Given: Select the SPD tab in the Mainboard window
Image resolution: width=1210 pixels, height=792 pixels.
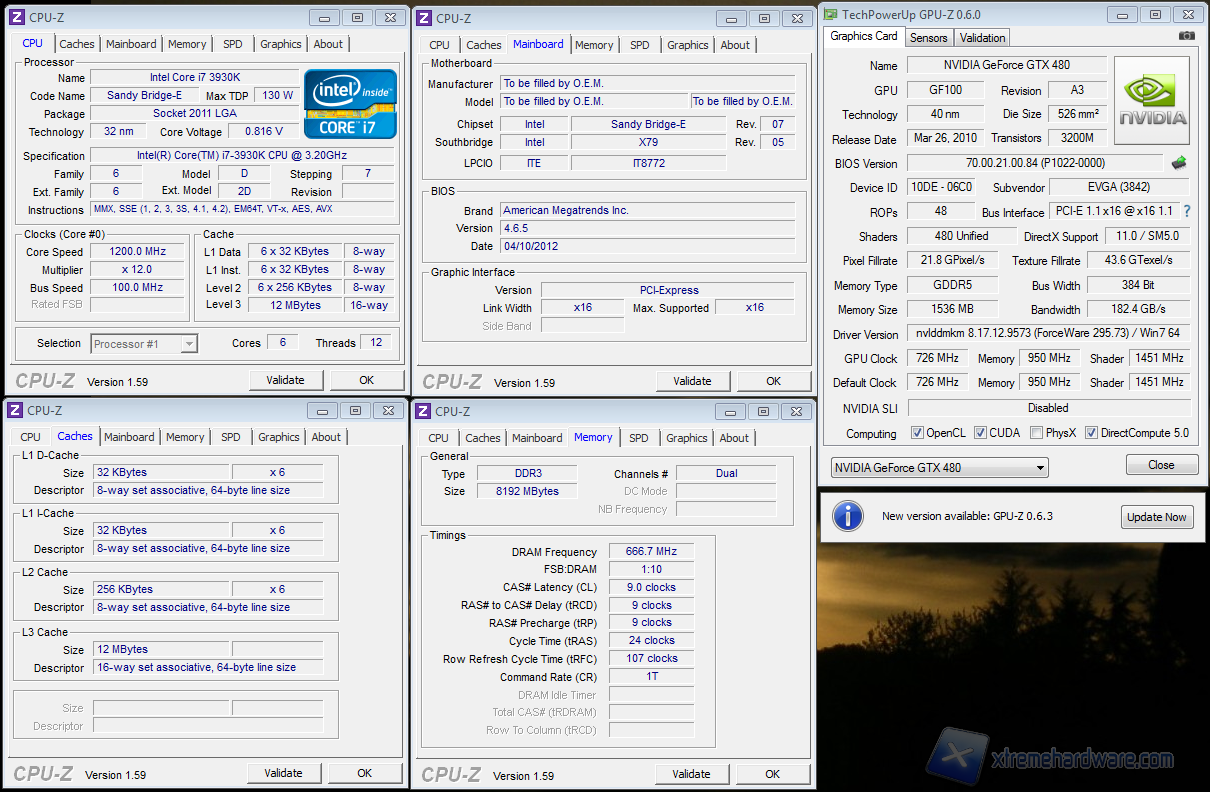Looking at the screenshot, I should 640,45.
